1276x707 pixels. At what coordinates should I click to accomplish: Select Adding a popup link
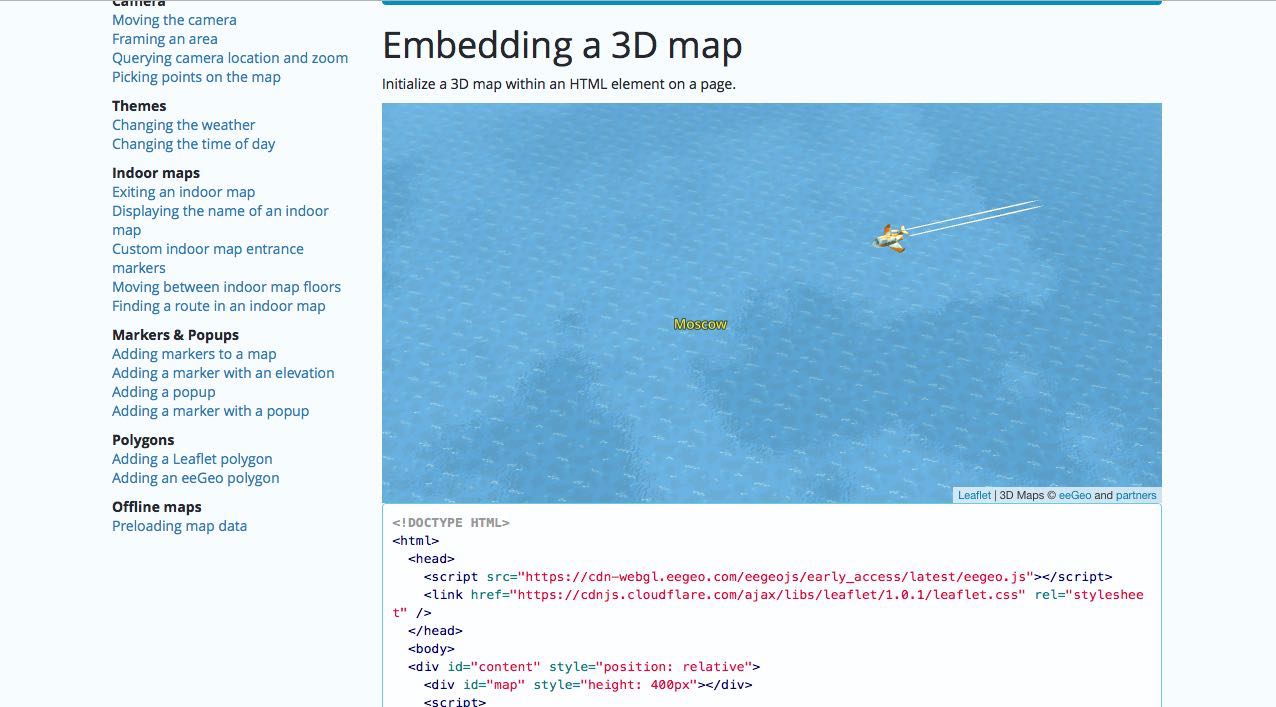(x=163, y=392)
